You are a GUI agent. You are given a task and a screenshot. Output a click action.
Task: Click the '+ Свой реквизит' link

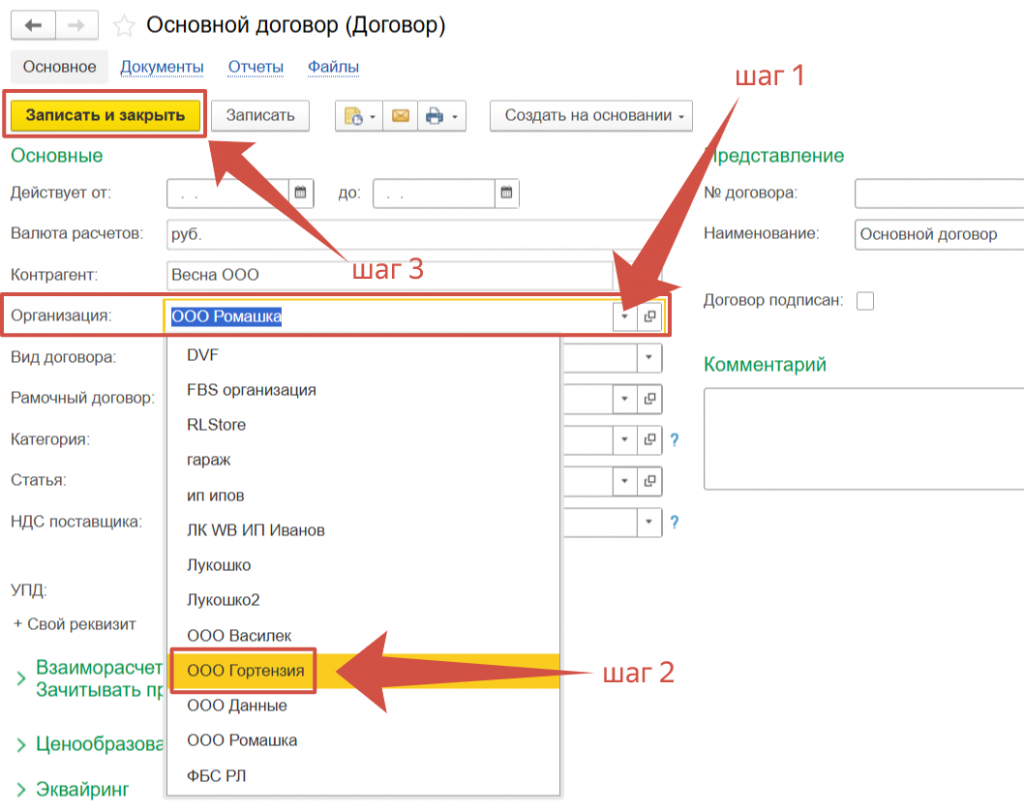pyautogui.click(x=75, y=623)
